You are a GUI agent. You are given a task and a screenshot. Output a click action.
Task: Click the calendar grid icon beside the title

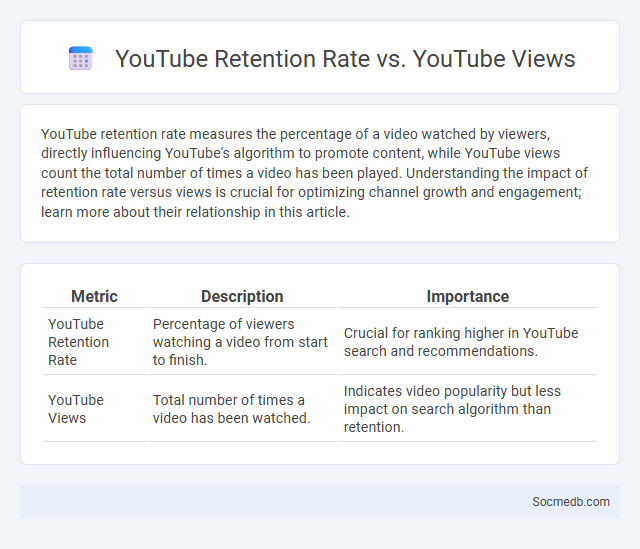81,58
